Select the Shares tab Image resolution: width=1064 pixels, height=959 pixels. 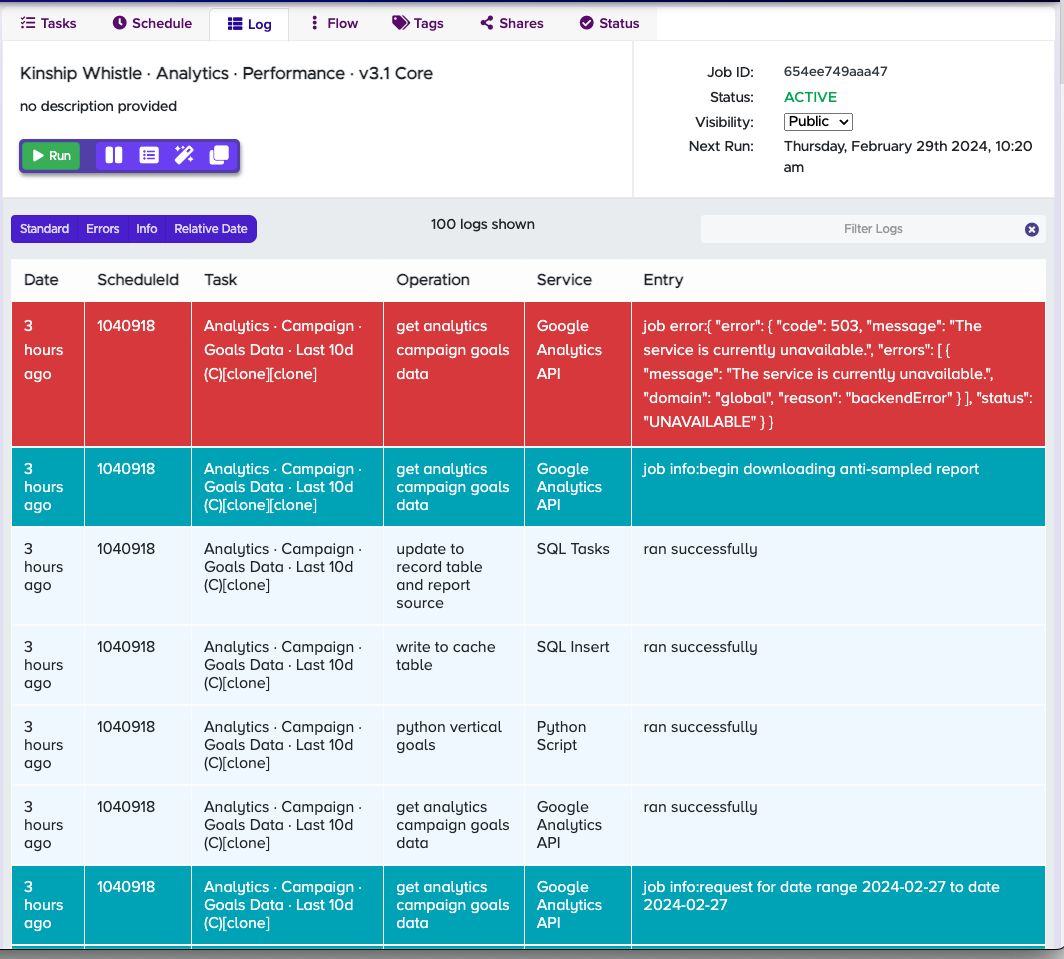(x=512, y=23)
